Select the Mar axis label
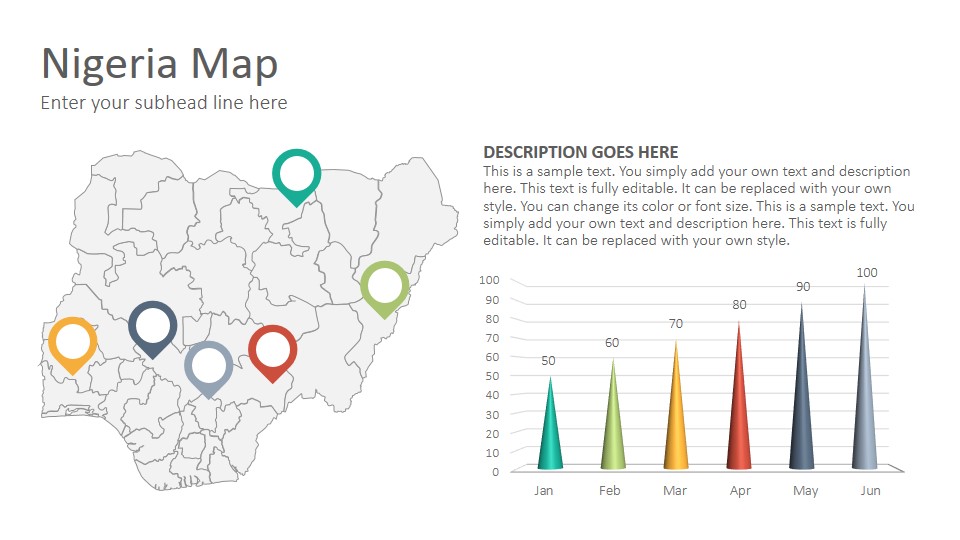Screen dimensions: 960x540 pos(675,490)
